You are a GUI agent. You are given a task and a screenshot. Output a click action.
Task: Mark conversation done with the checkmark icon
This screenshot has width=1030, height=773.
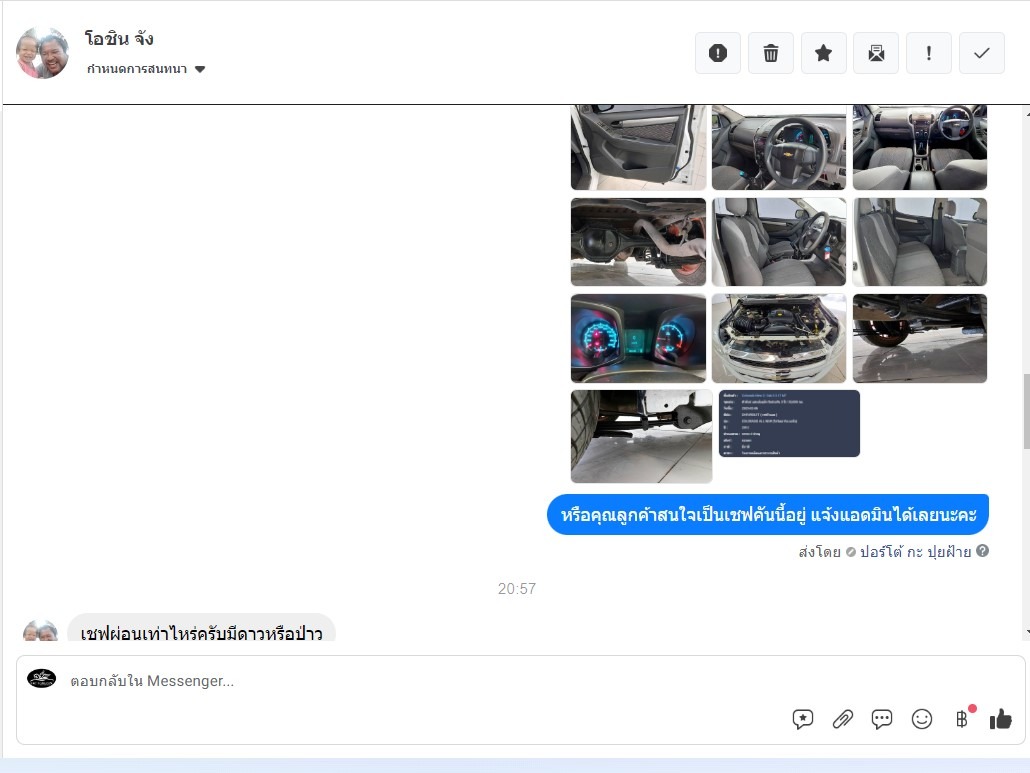tap(981, 53)
